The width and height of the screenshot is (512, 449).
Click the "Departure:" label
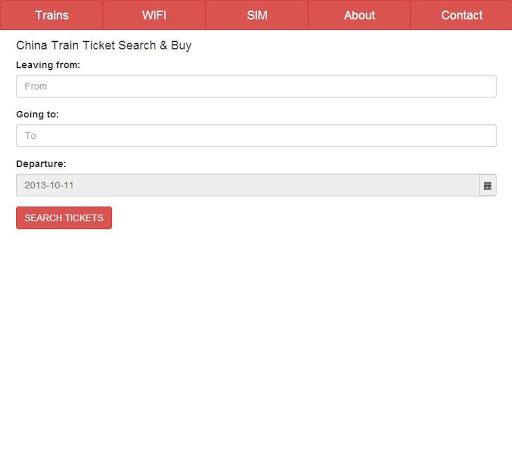[x=41, y=164]
